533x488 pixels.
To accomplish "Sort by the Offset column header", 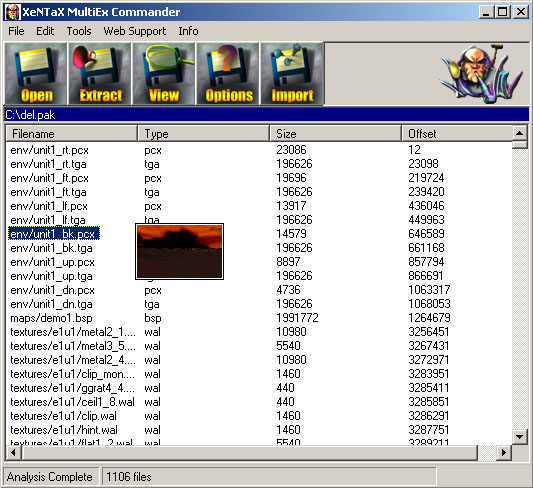I will 457,134.
